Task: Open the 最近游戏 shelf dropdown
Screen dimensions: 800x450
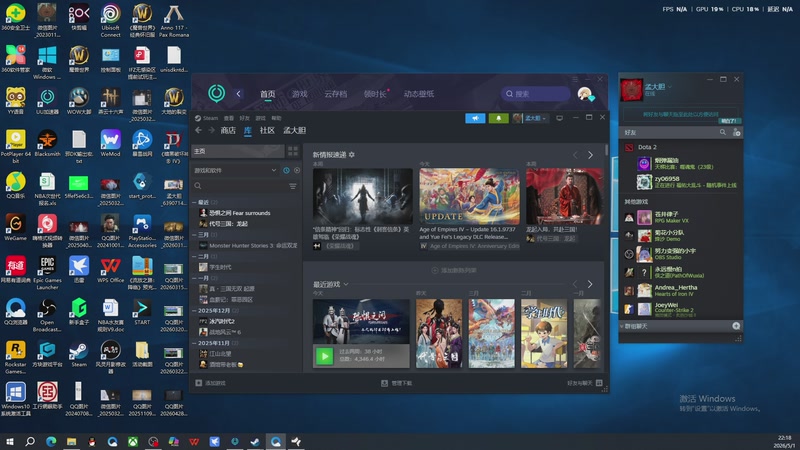Action: (346, 284)
